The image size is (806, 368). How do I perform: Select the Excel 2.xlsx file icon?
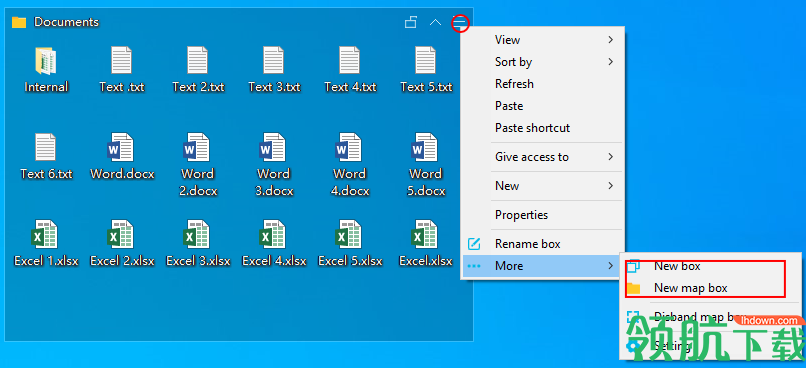pos(121,234)
